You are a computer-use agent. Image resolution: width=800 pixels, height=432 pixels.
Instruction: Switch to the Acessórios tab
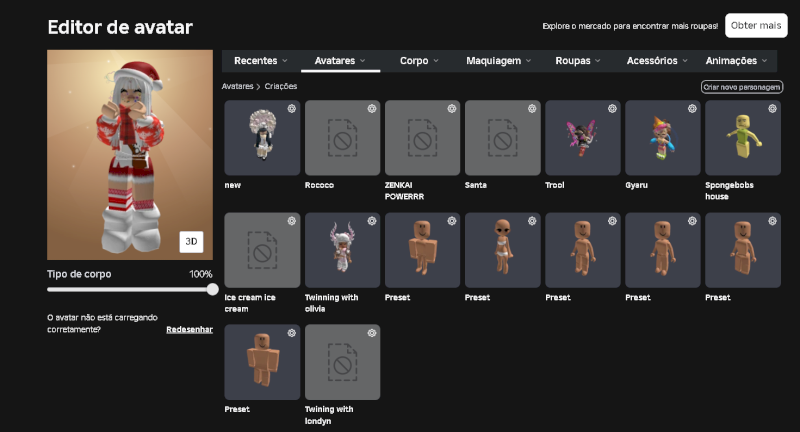657,61
